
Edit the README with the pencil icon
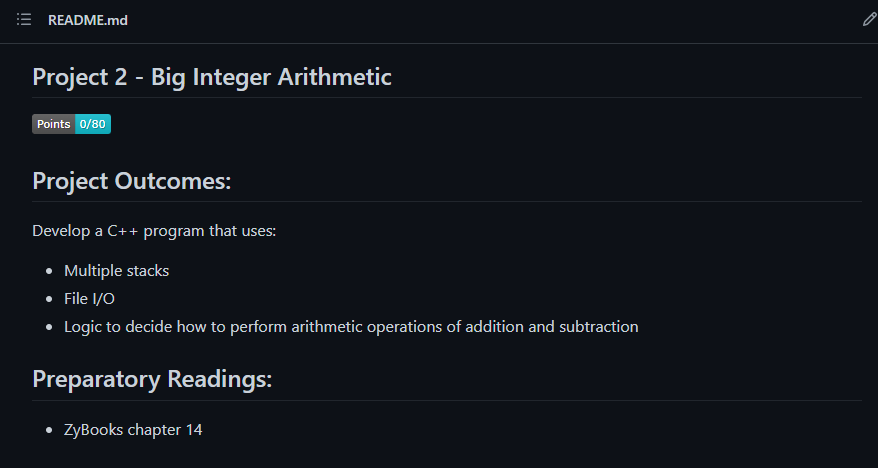[869, 20]
